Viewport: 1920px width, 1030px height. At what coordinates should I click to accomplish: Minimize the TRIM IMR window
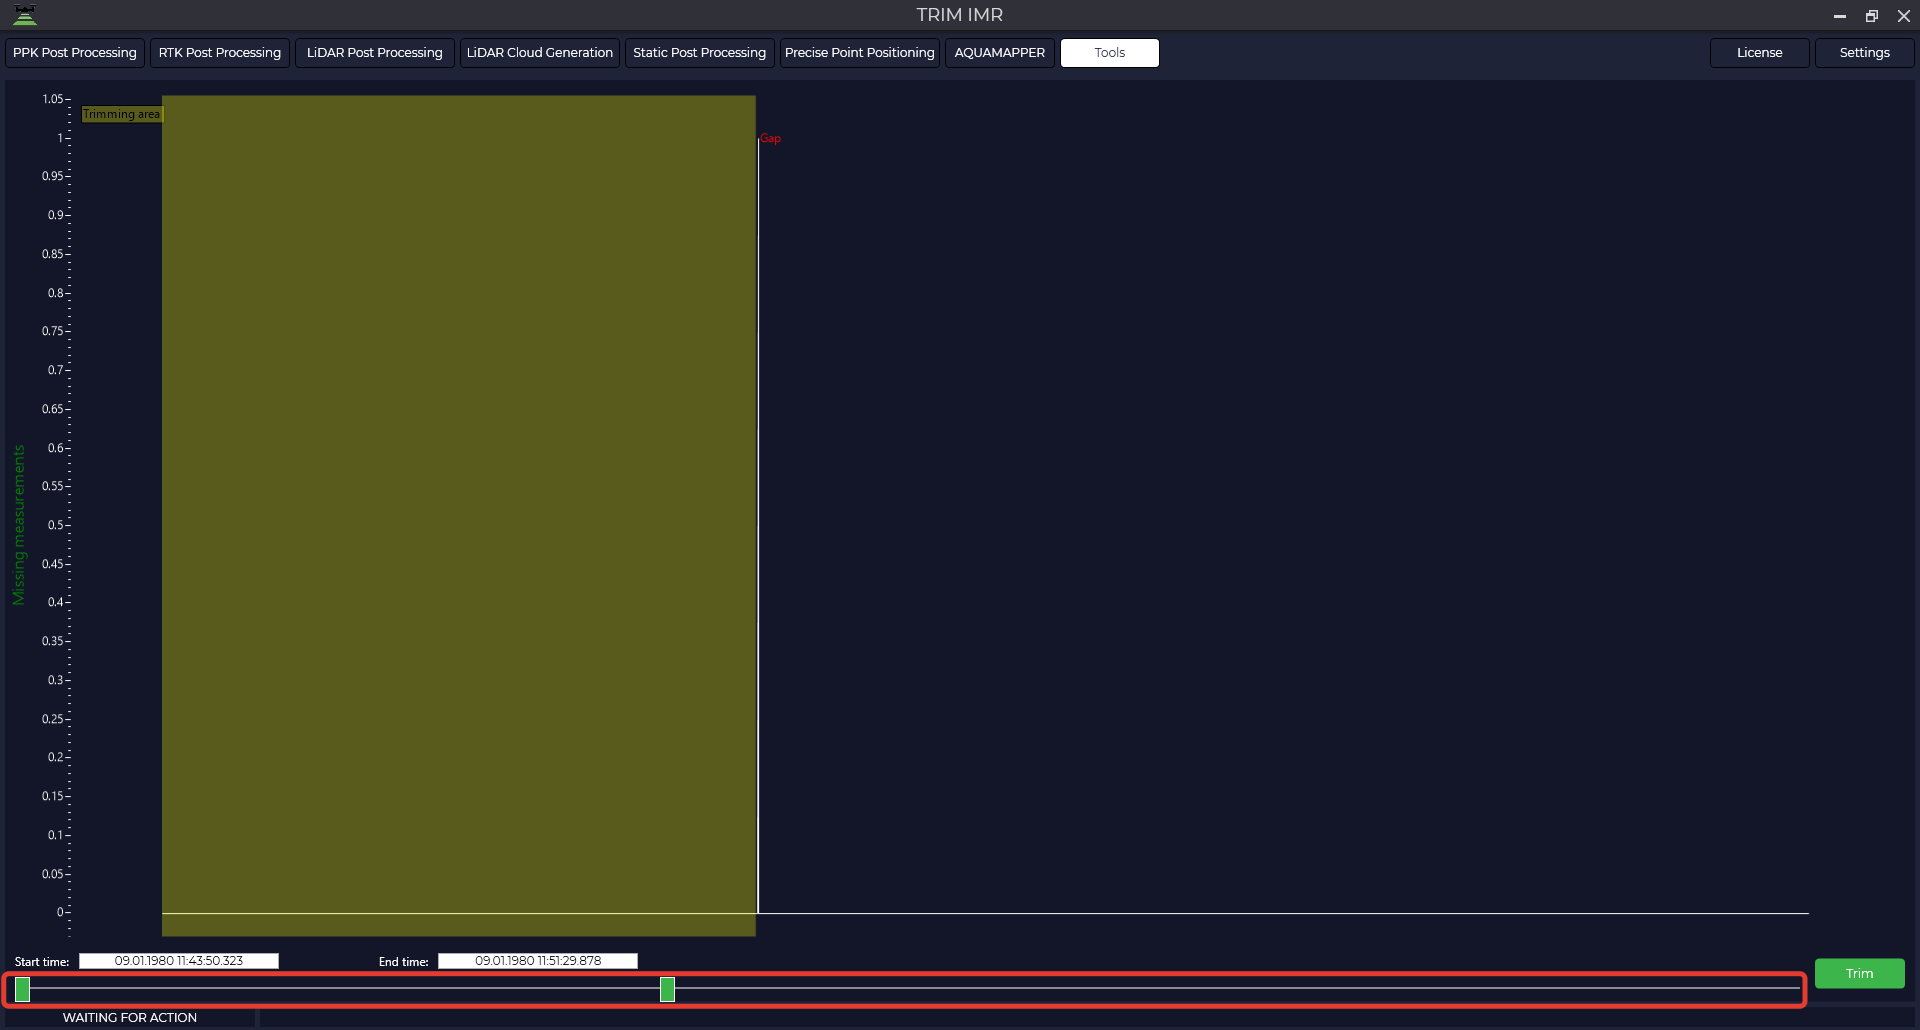coord(1840,16)
